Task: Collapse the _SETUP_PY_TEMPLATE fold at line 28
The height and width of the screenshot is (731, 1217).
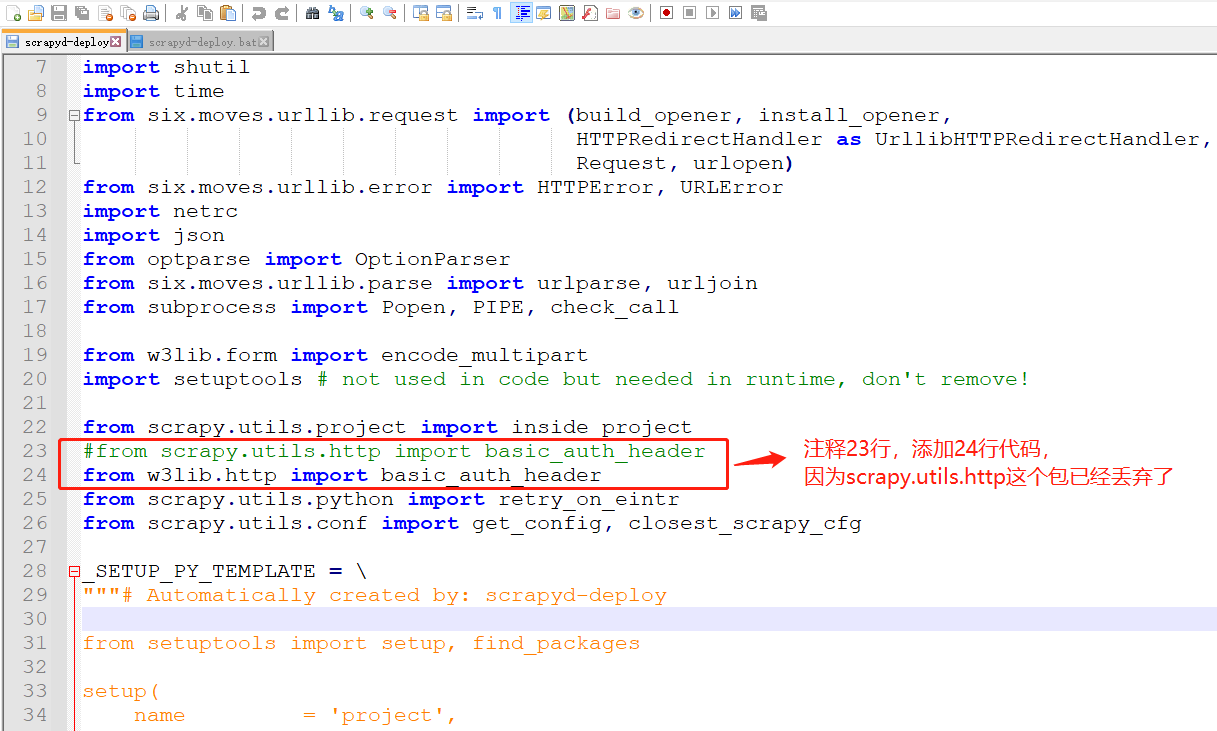Action: 73,570
